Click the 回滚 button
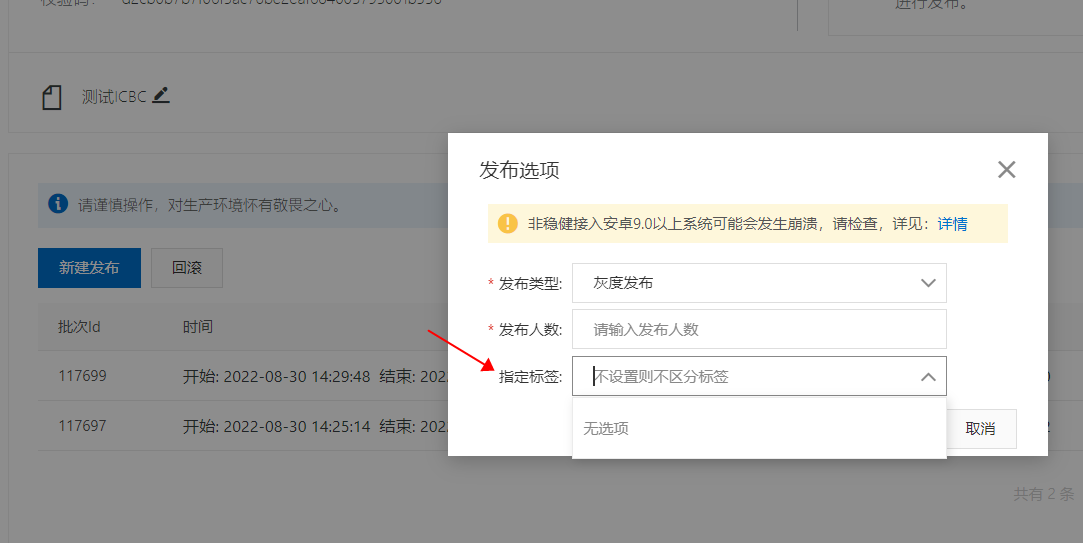This screenshot has height=543, width=1083. tap(187, 267)
